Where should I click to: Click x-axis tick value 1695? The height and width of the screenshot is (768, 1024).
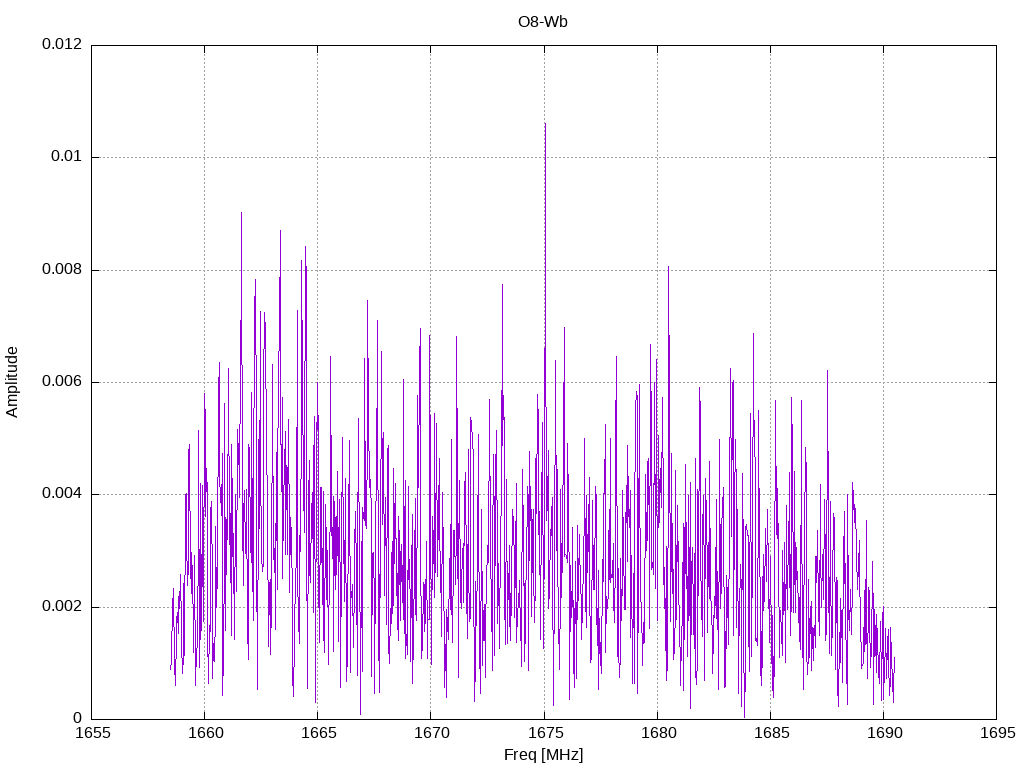coord(998,733)
